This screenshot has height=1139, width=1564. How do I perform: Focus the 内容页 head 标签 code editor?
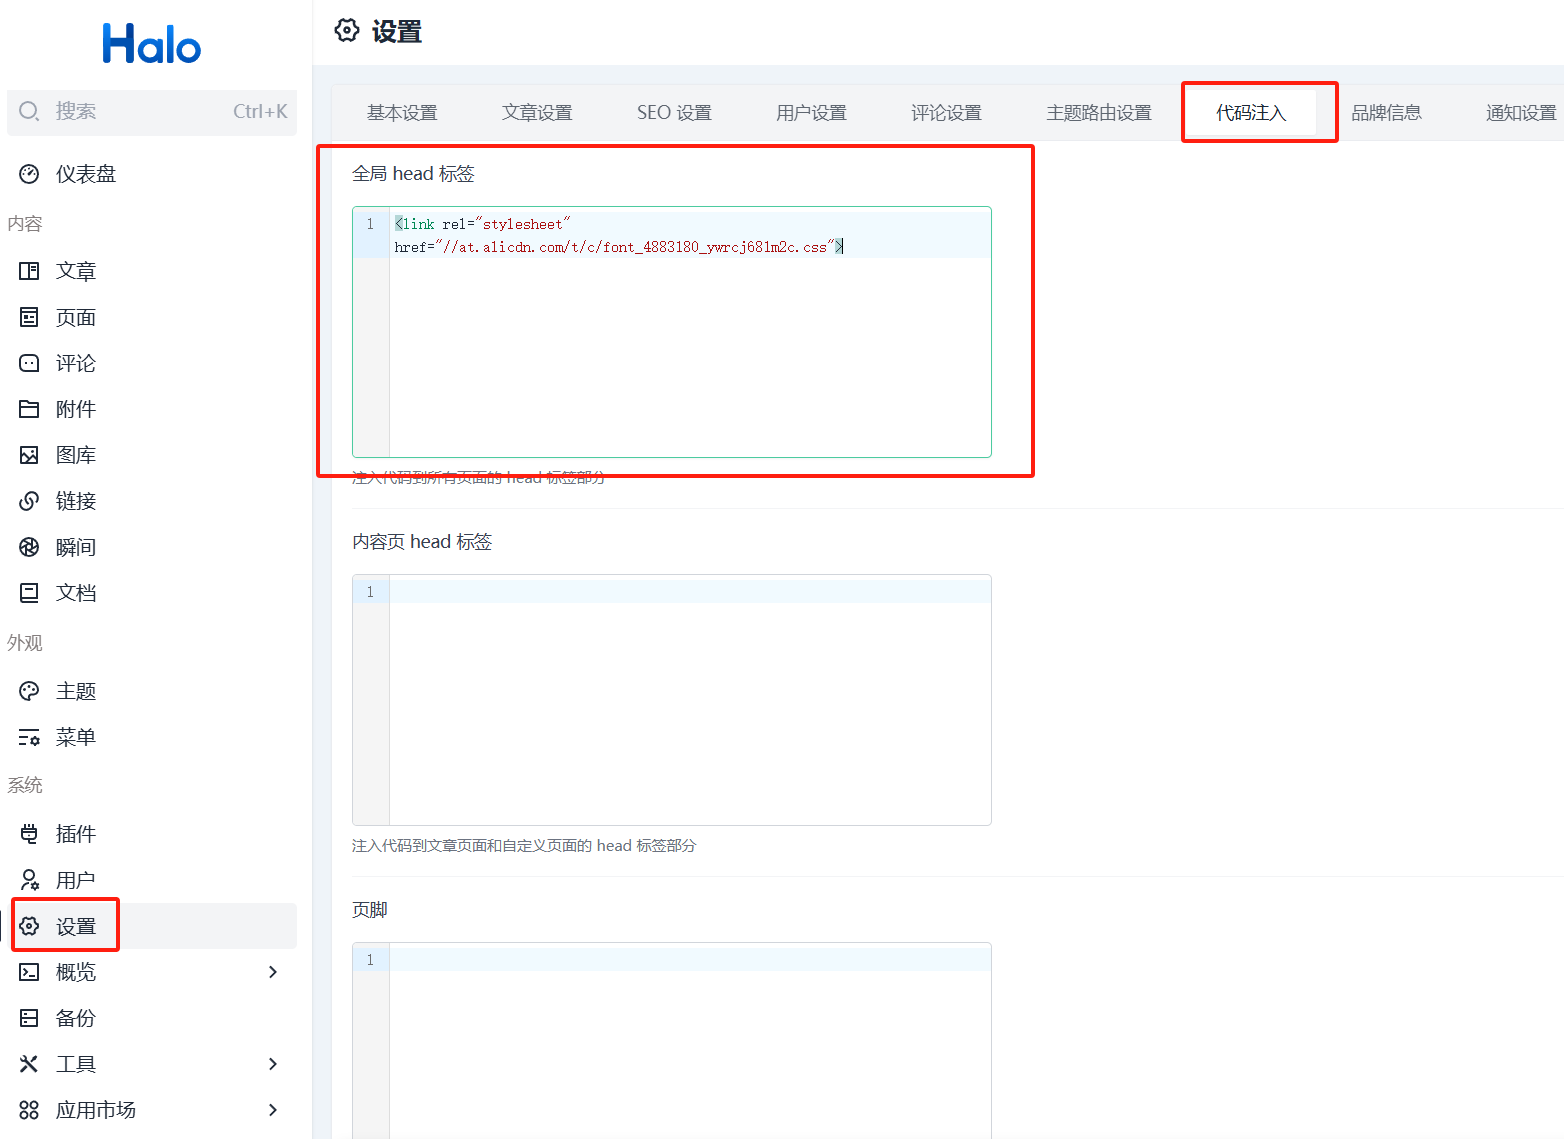(x=690, y=700)
